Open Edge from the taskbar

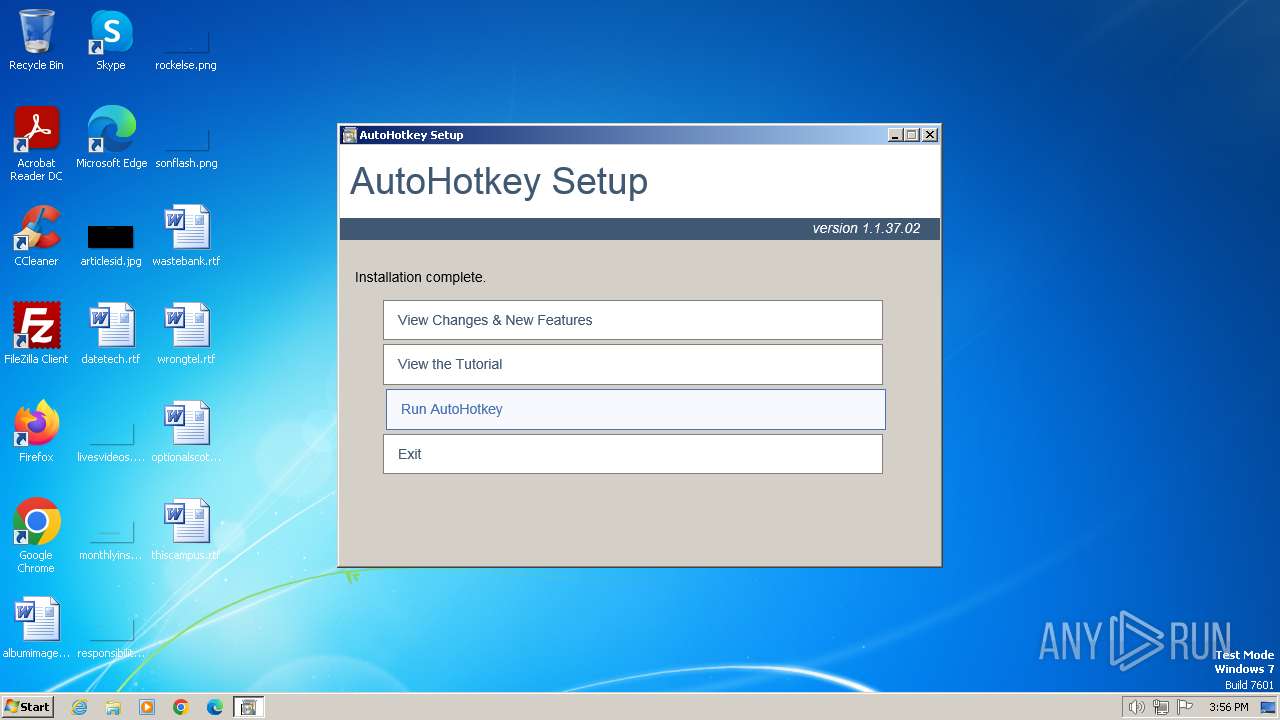215,707
